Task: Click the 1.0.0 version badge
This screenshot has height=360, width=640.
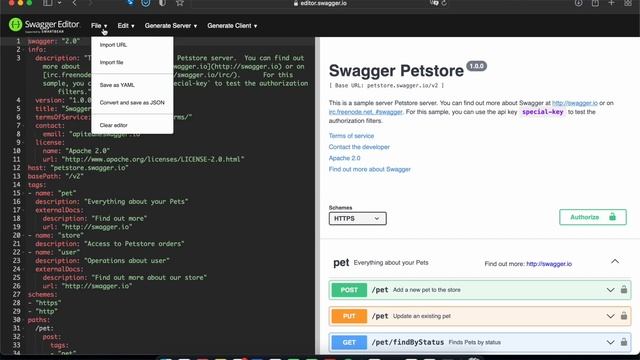Action: [476, 66]
